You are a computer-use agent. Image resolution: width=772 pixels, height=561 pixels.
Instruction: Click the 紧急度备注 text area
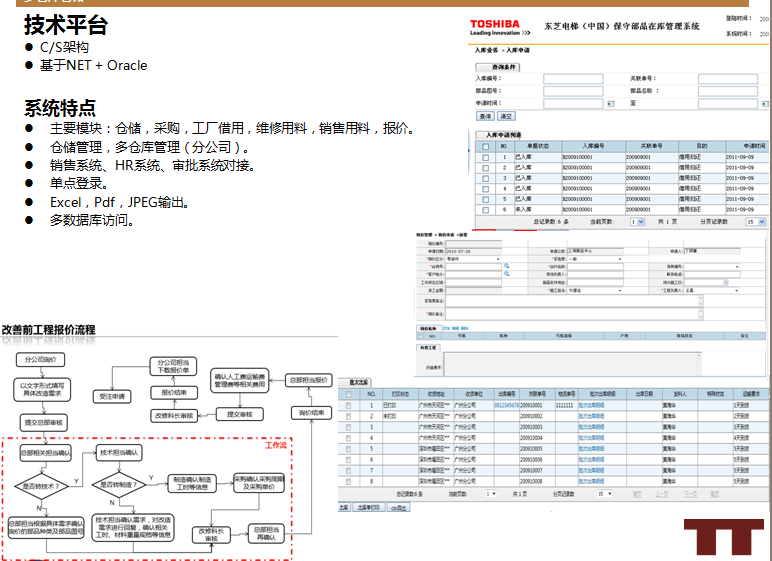574,301
